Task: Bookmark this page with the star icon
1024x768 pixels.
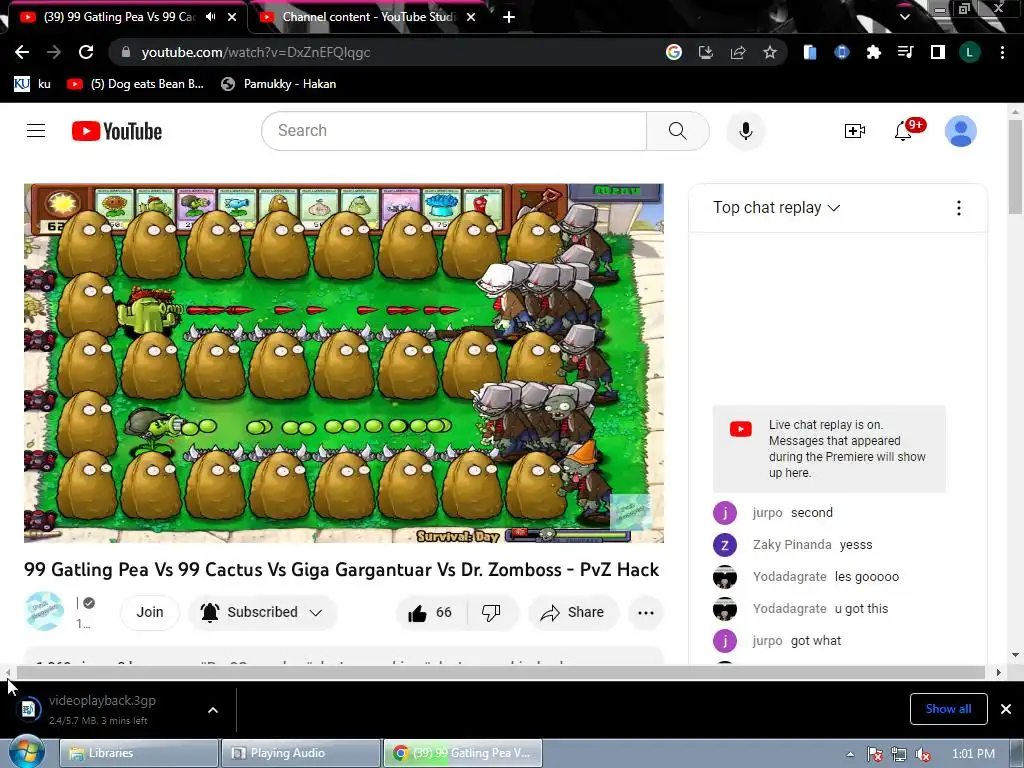Action: click(x=770, y=52)
